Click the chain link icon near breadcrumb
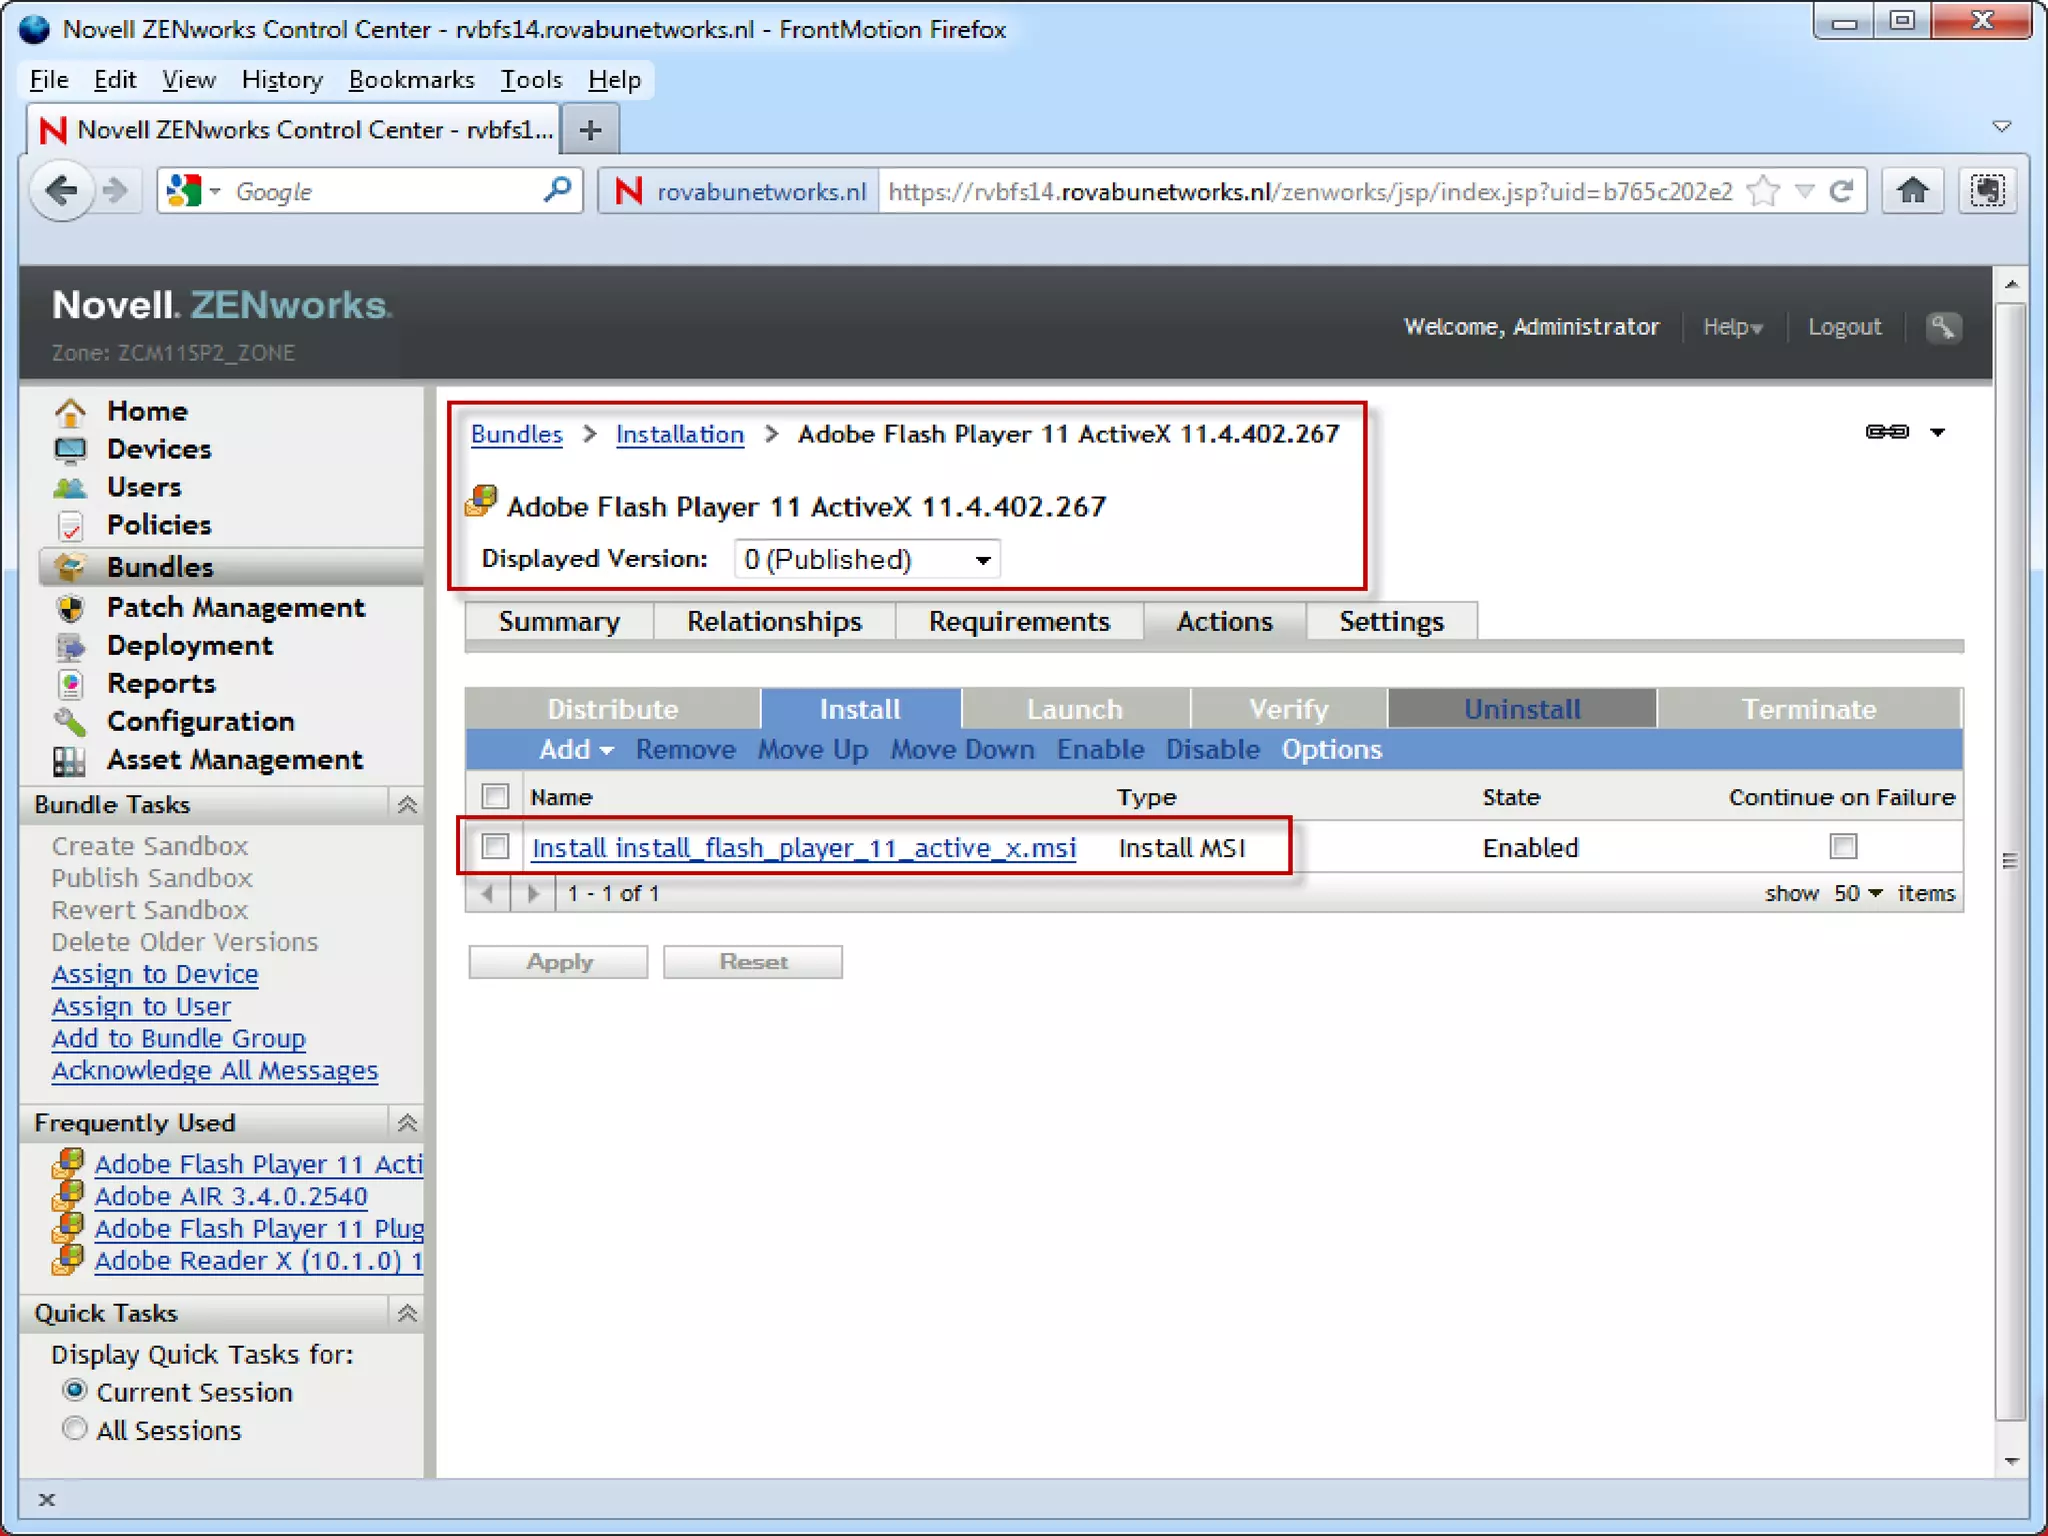The height and width of the screenshot is (1536, 2048). coord(1887,432)
